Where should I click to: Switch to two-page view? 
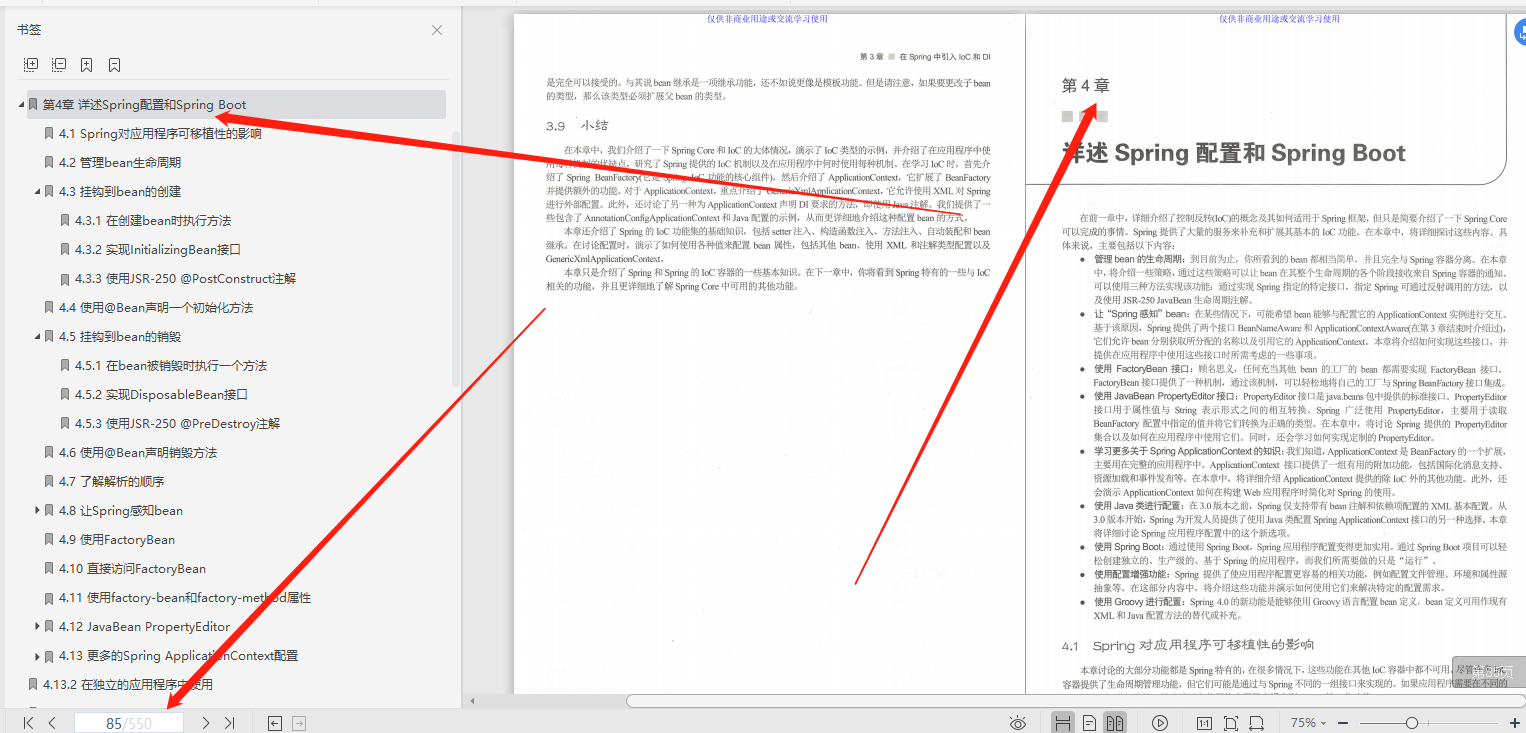pos(1115,723)
